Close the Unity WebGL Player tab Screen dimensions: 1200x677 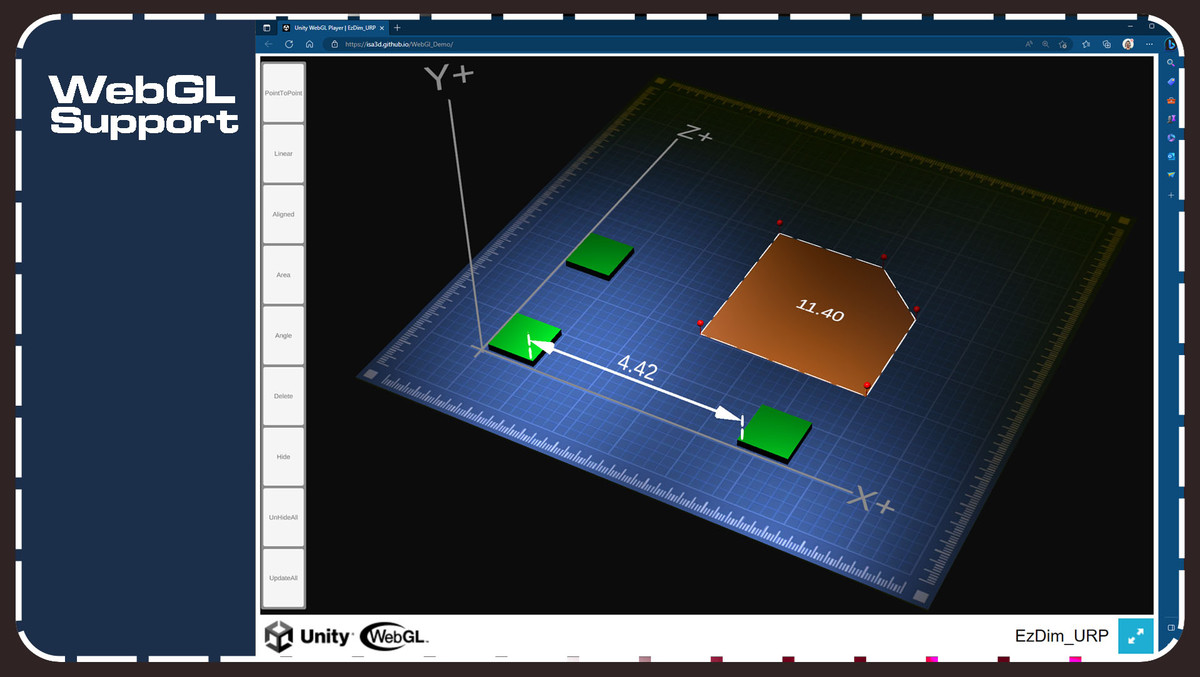coord(382,28)
